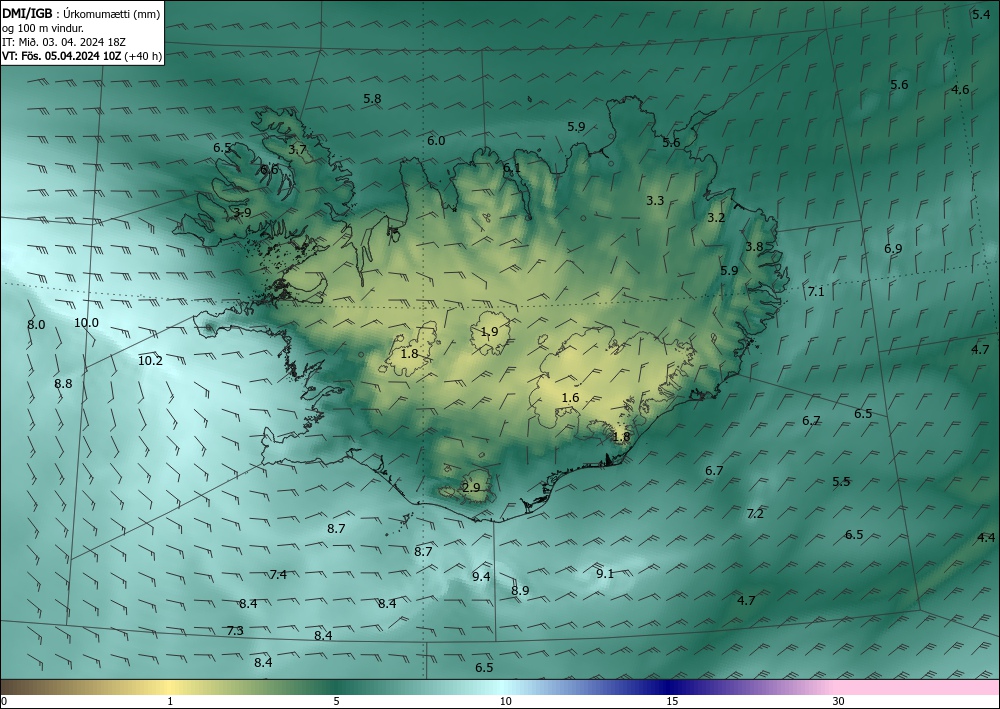This screenshot has height=709, width=1000.
Task: Select the 4.4 value
Action: (986, 538)
